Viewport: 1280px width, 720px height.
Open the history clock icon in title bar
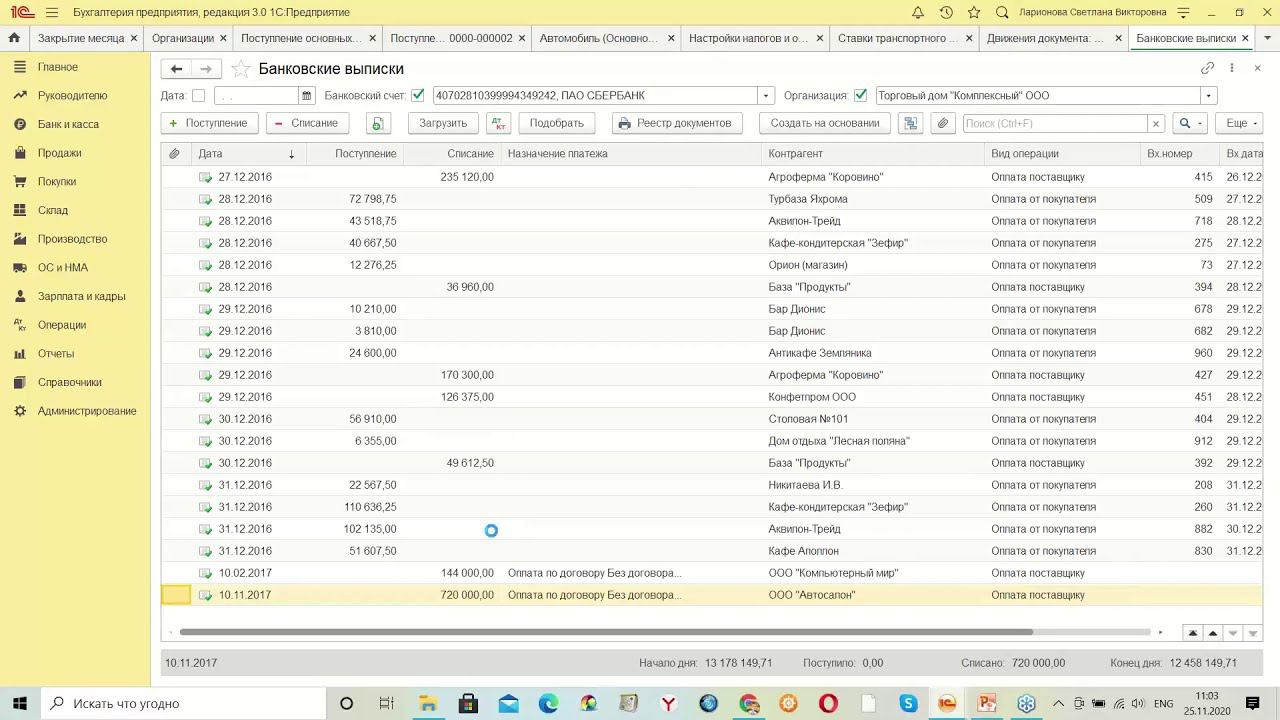946,12
